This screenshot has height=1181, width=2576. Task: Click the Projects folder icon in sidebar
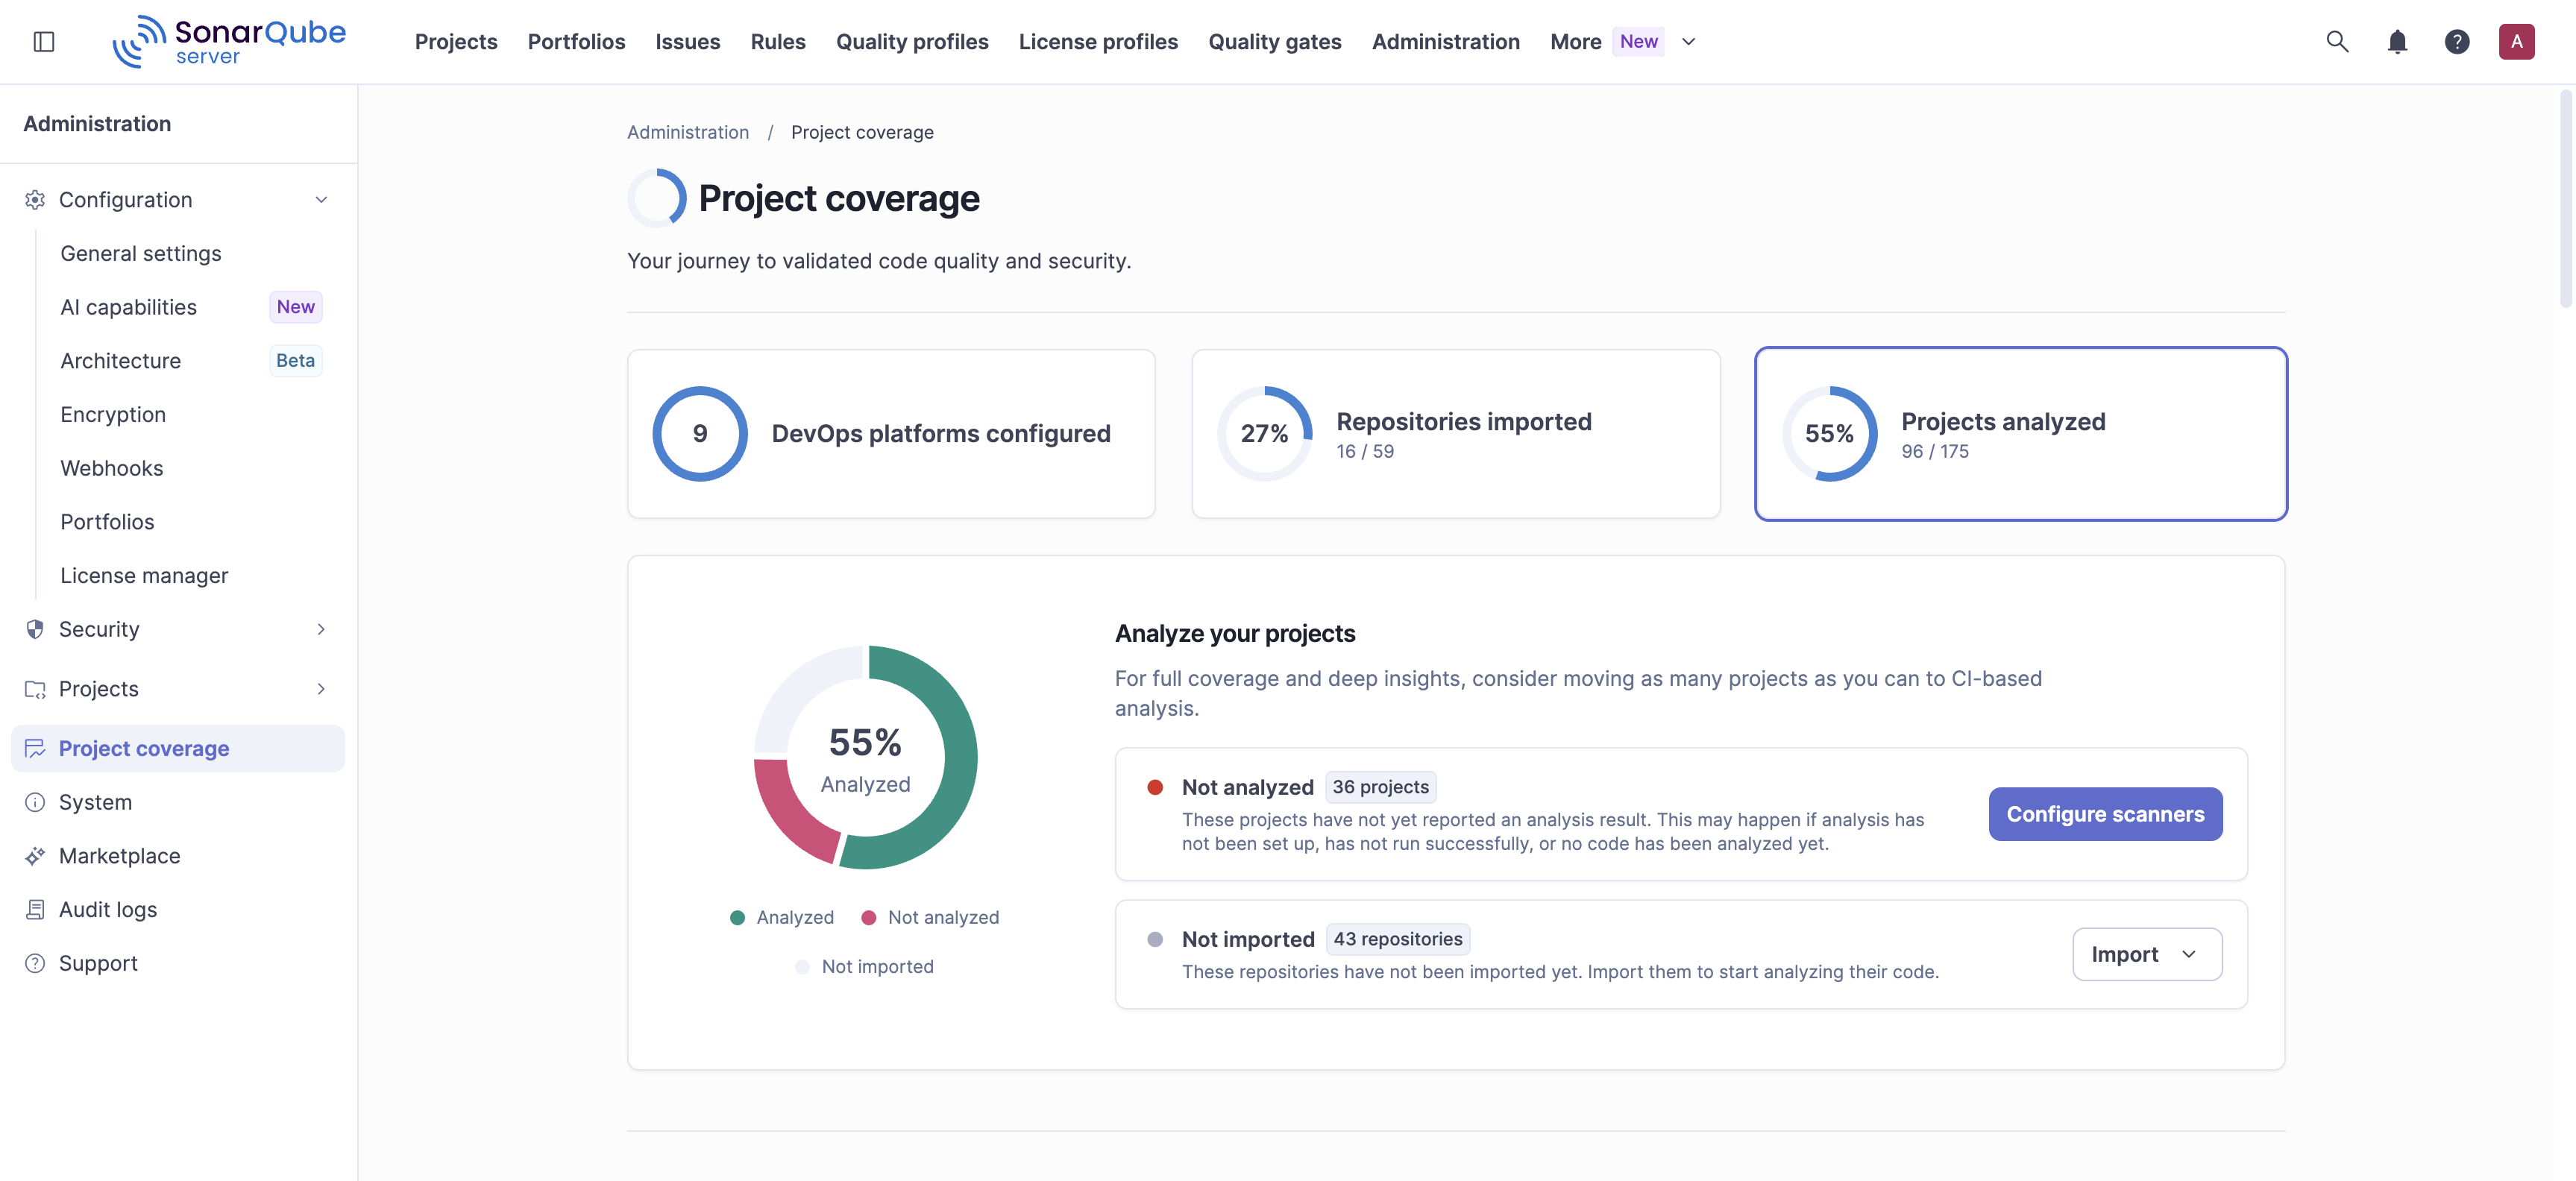35,689
